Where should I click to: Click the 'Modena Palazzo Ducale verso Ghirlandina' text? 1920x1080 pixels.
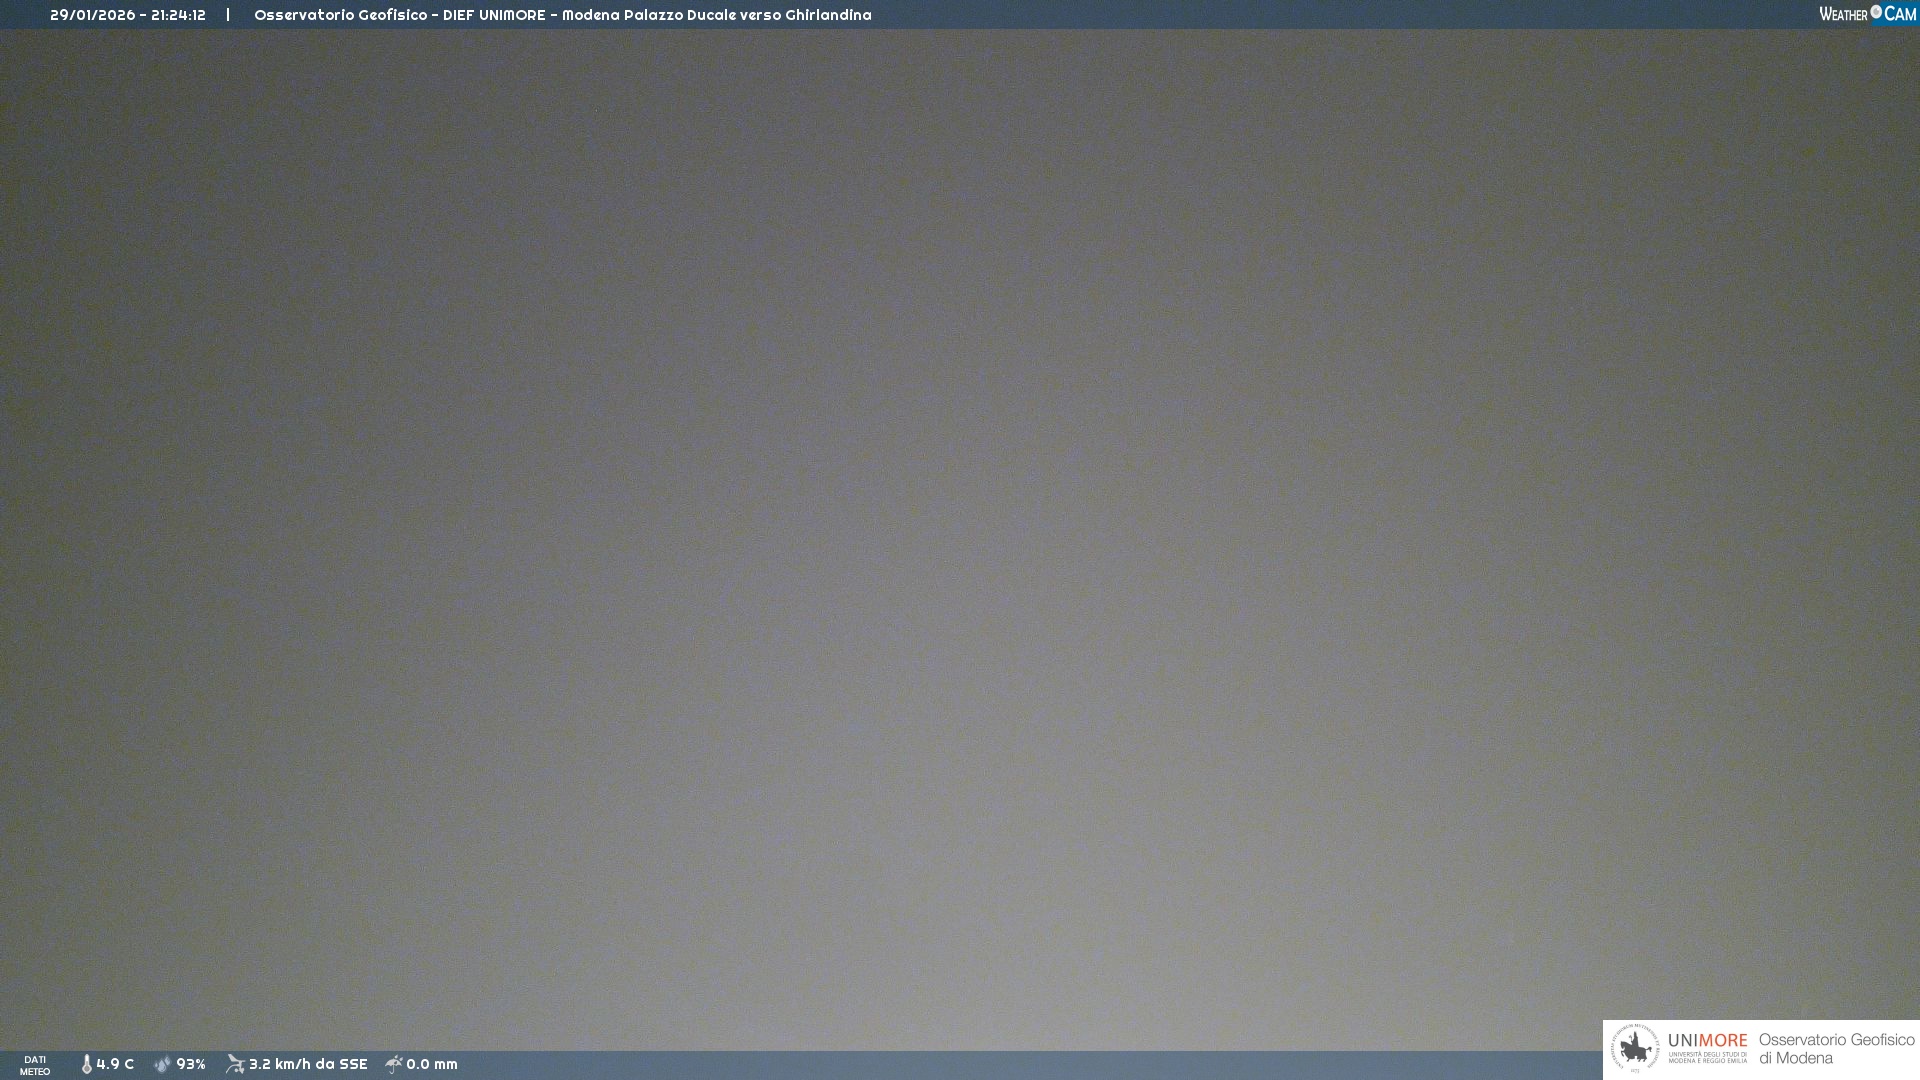pyautogui.click(x=716, y=15)
